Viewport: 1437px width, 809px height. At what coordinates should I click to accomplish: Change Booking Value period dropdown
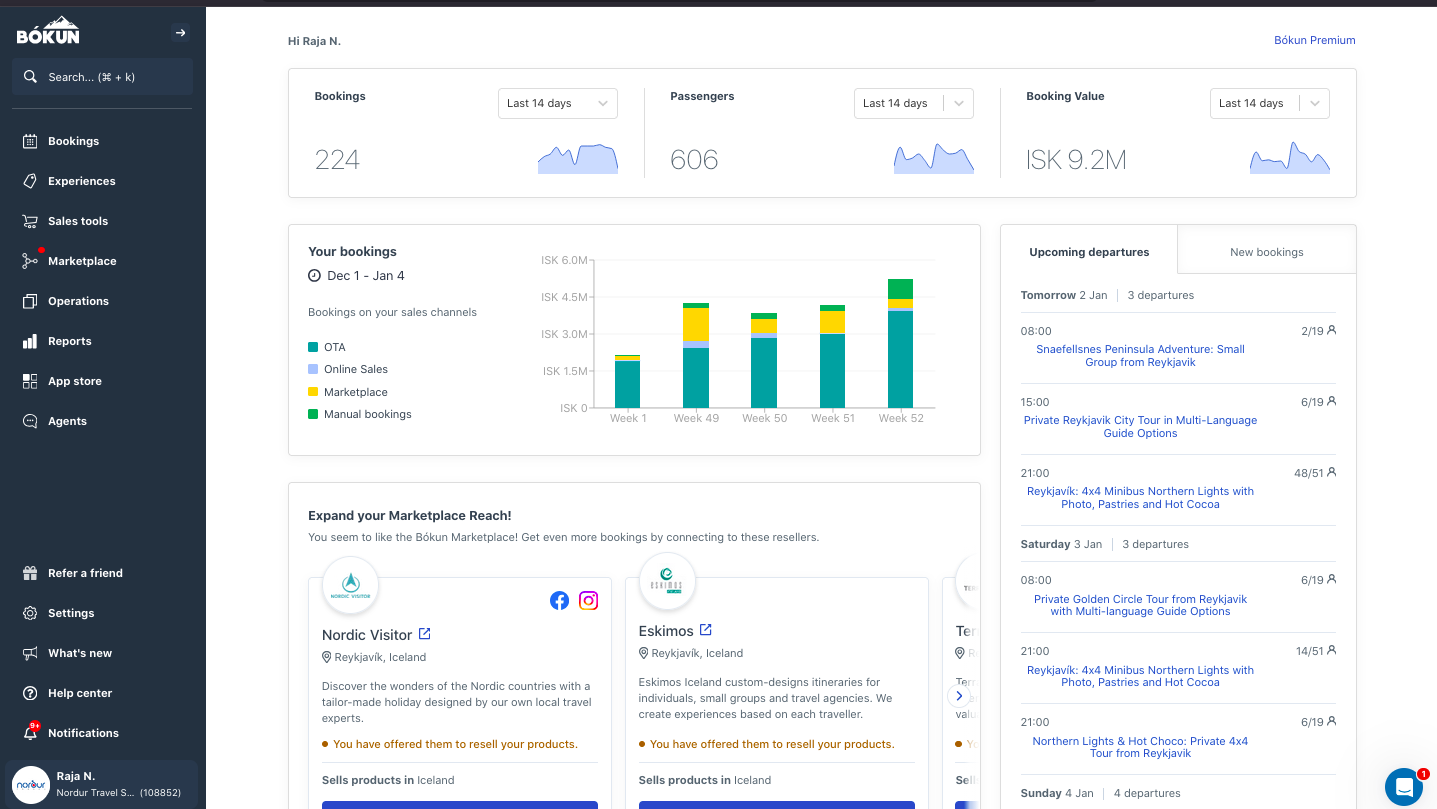coord(1269,103)
